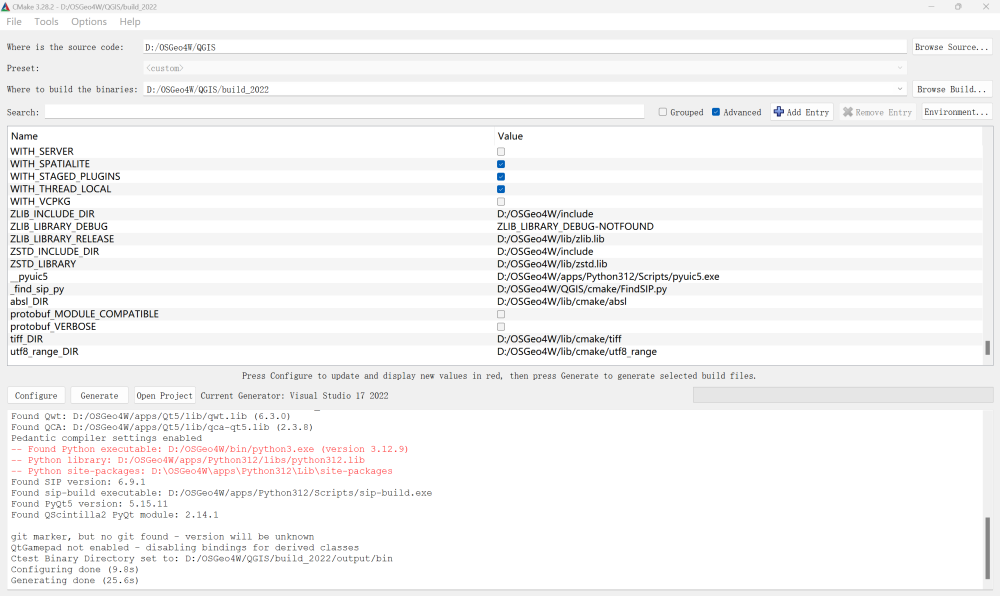
Task: Select the _pyuic5 entry name
Action: [x=29, y=277]
